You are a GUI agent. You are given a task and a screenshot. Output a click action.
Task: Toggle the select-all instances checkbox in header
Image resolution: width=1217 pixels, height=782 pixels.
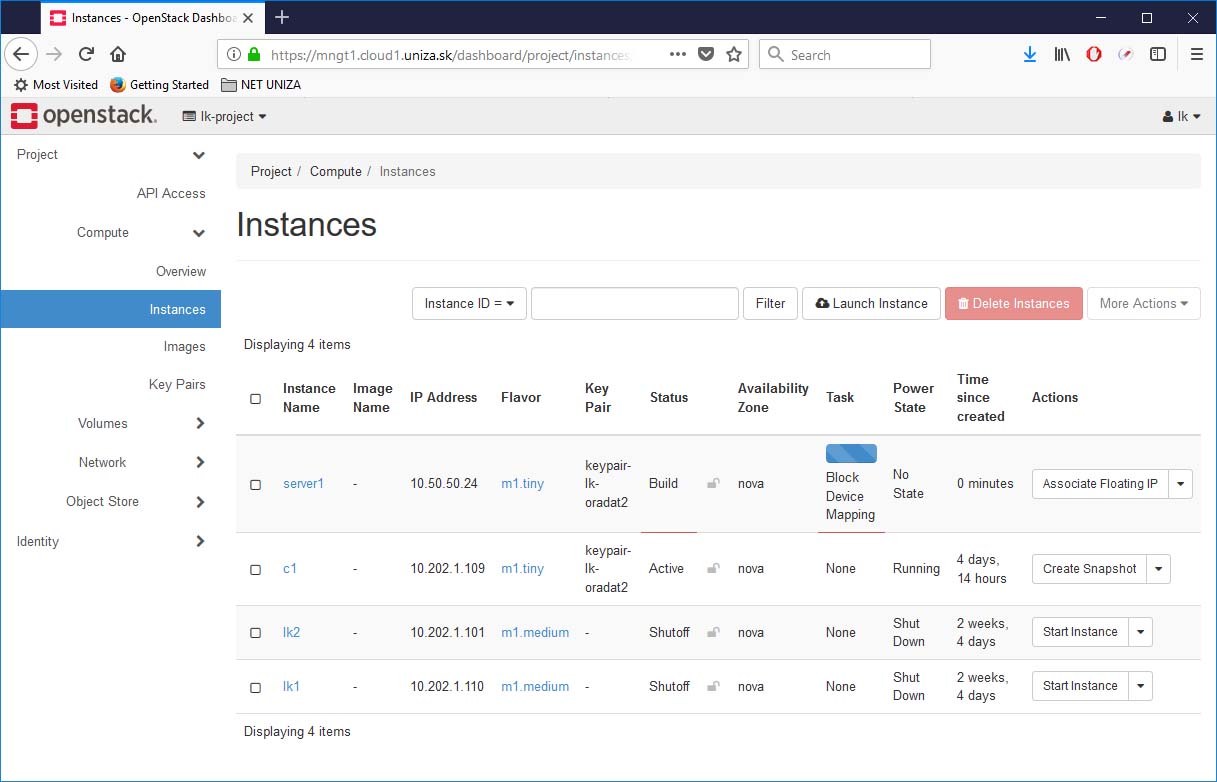pos(255,399)
